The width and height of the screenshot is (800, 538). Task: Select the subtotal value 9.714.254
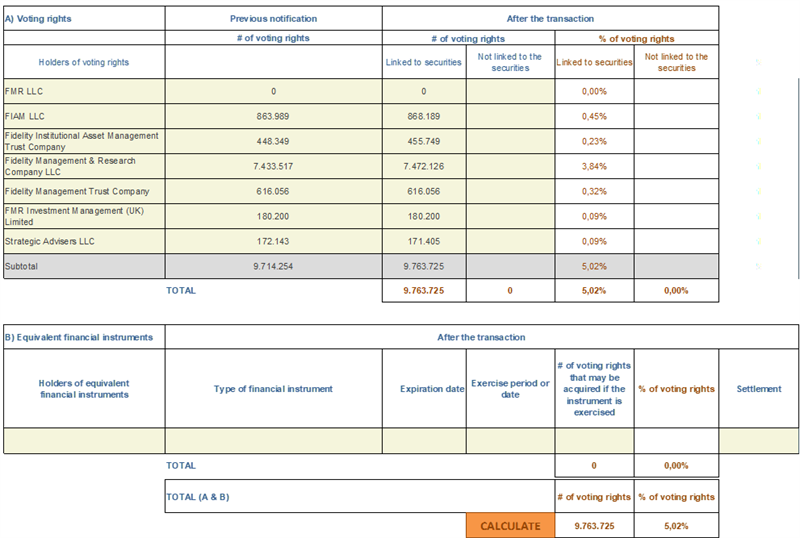273,267
